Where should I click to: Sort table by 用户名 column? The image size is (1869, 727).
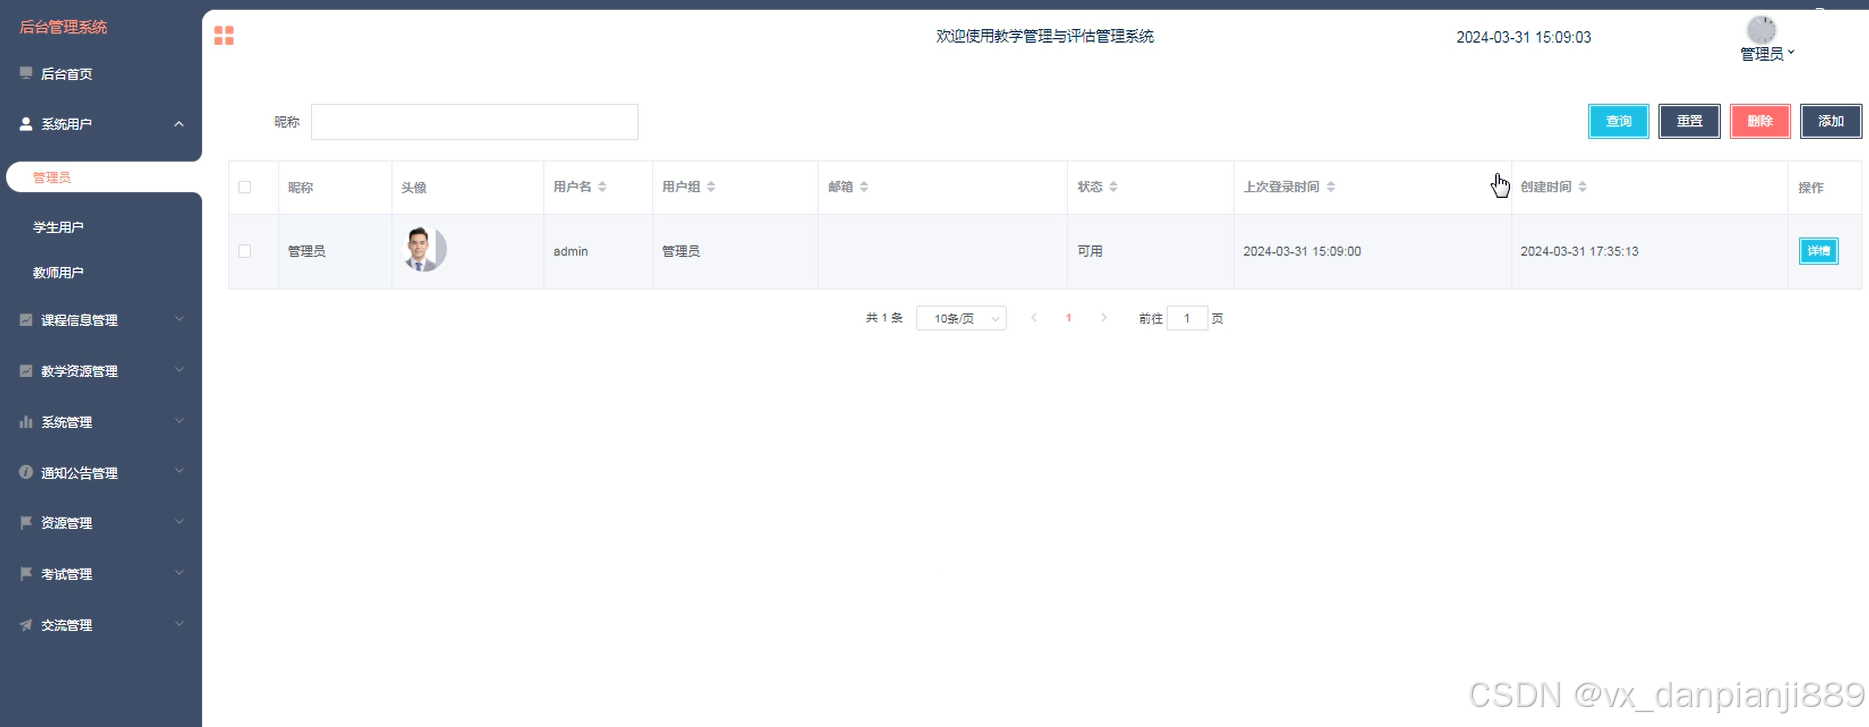click(x=602, y=187)
